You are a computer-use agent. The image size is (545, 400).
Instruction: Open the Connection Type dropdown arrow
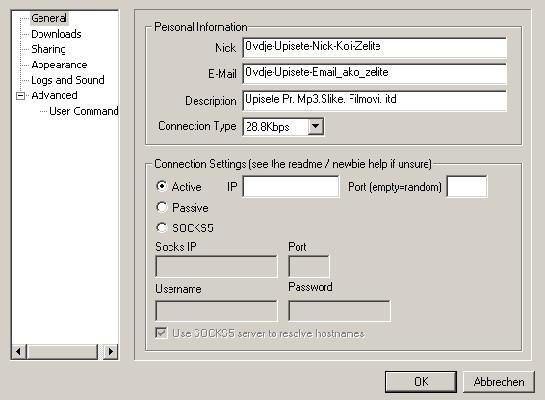[x=316, y=126]
